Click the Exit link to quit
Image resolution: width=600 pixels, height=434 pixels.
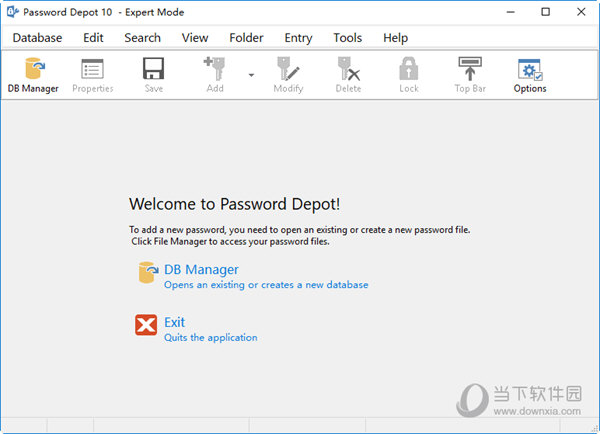click(174, 322)
